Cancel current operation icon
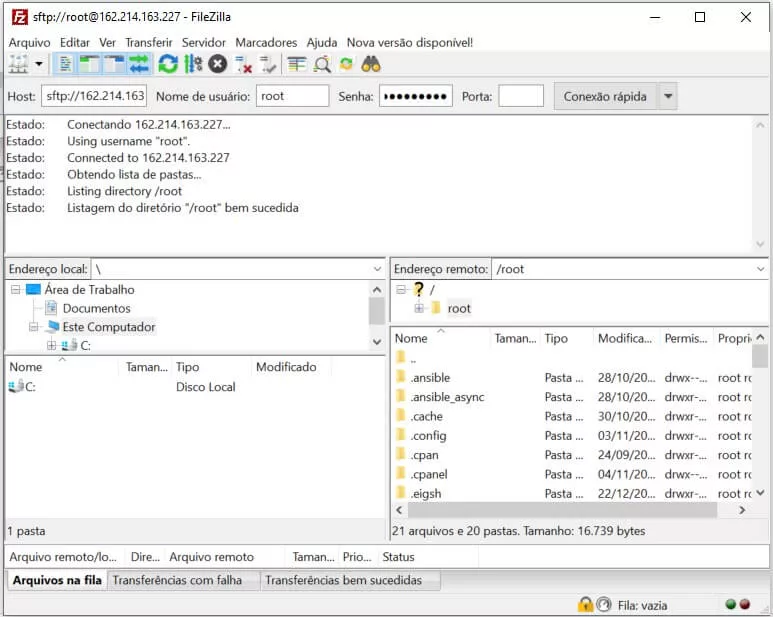 [217, 64]
